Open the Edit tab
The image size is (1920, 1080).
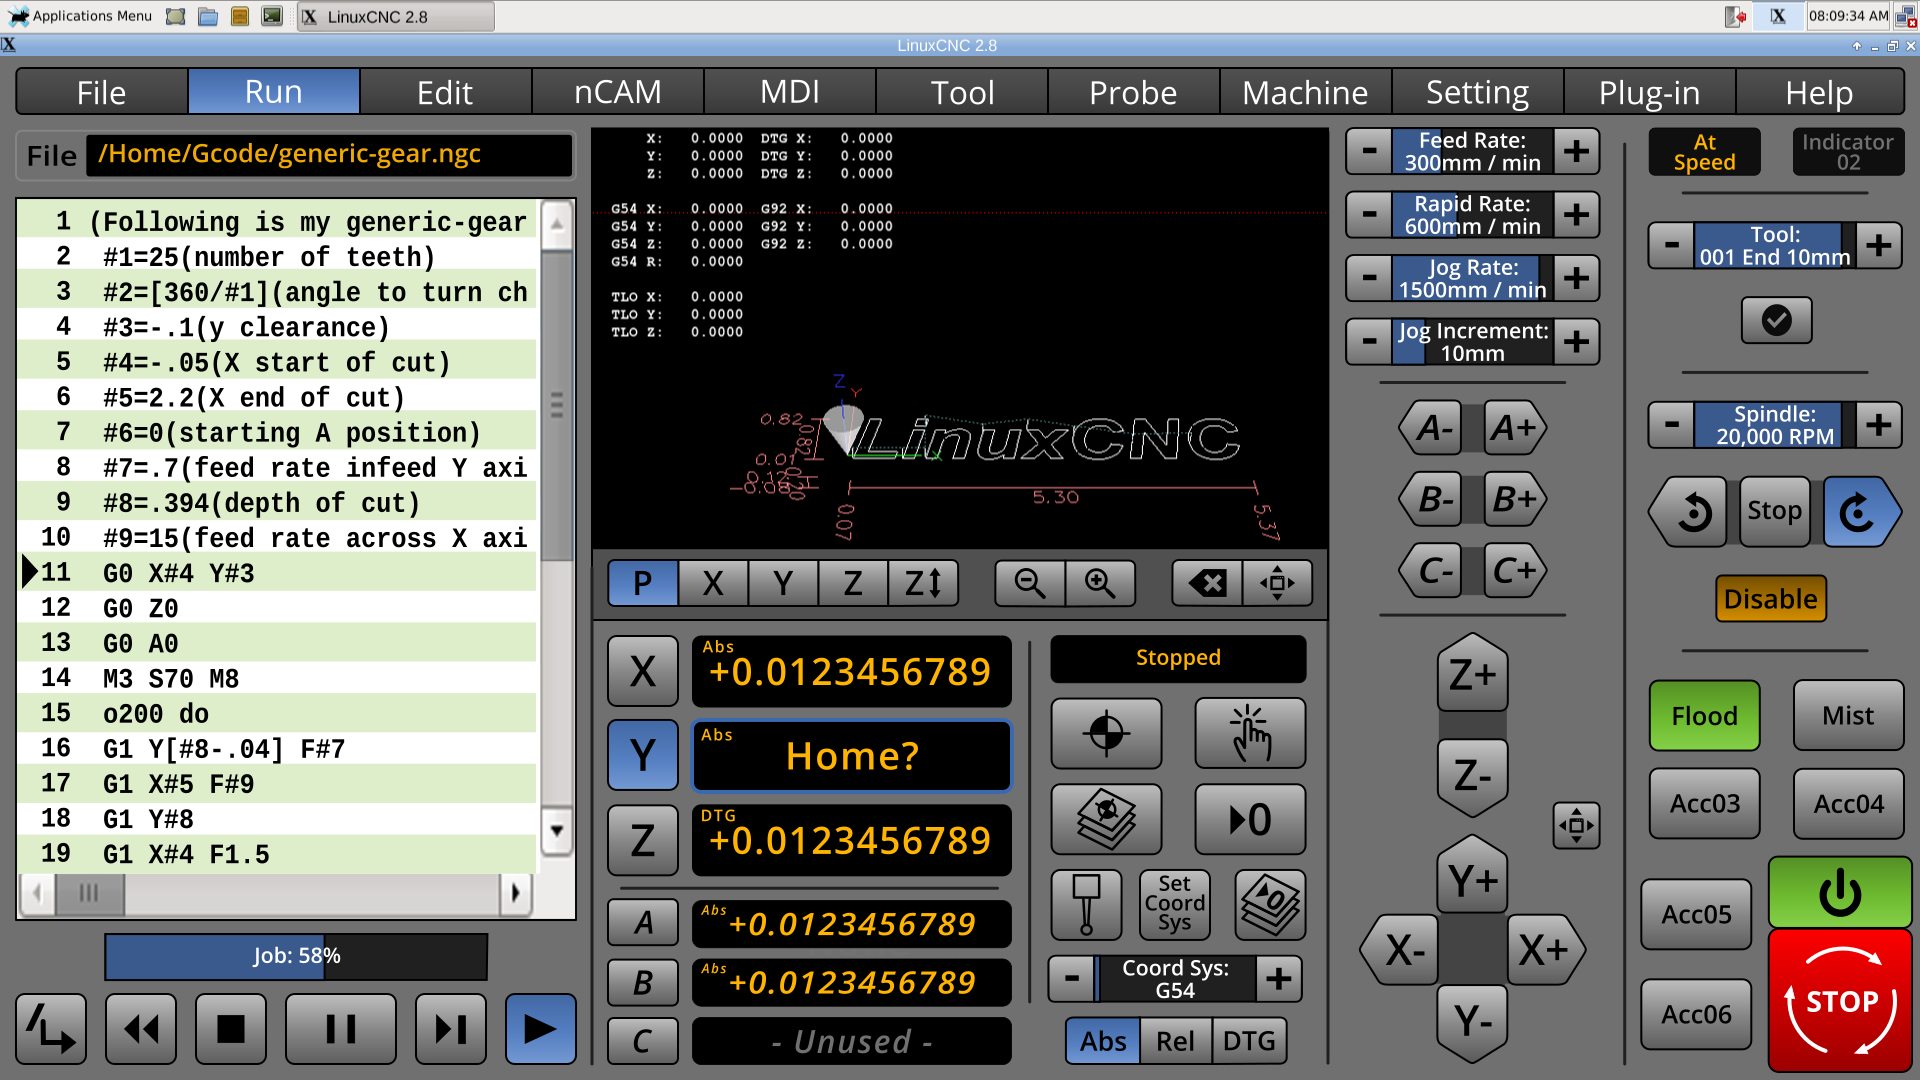coord(445,93)
